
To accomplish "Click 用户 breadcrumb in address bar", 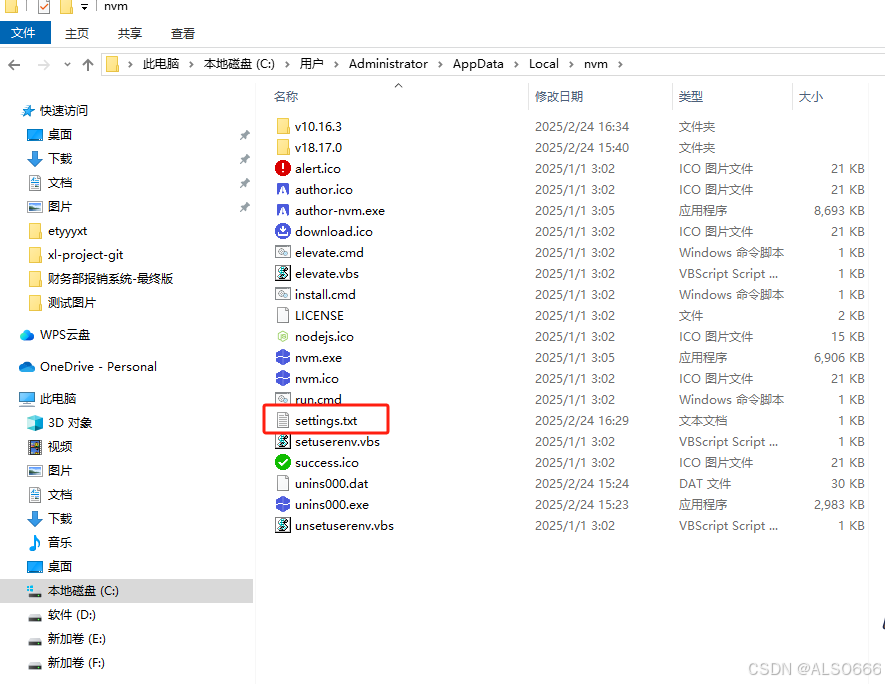I will [x=312, y=64].
